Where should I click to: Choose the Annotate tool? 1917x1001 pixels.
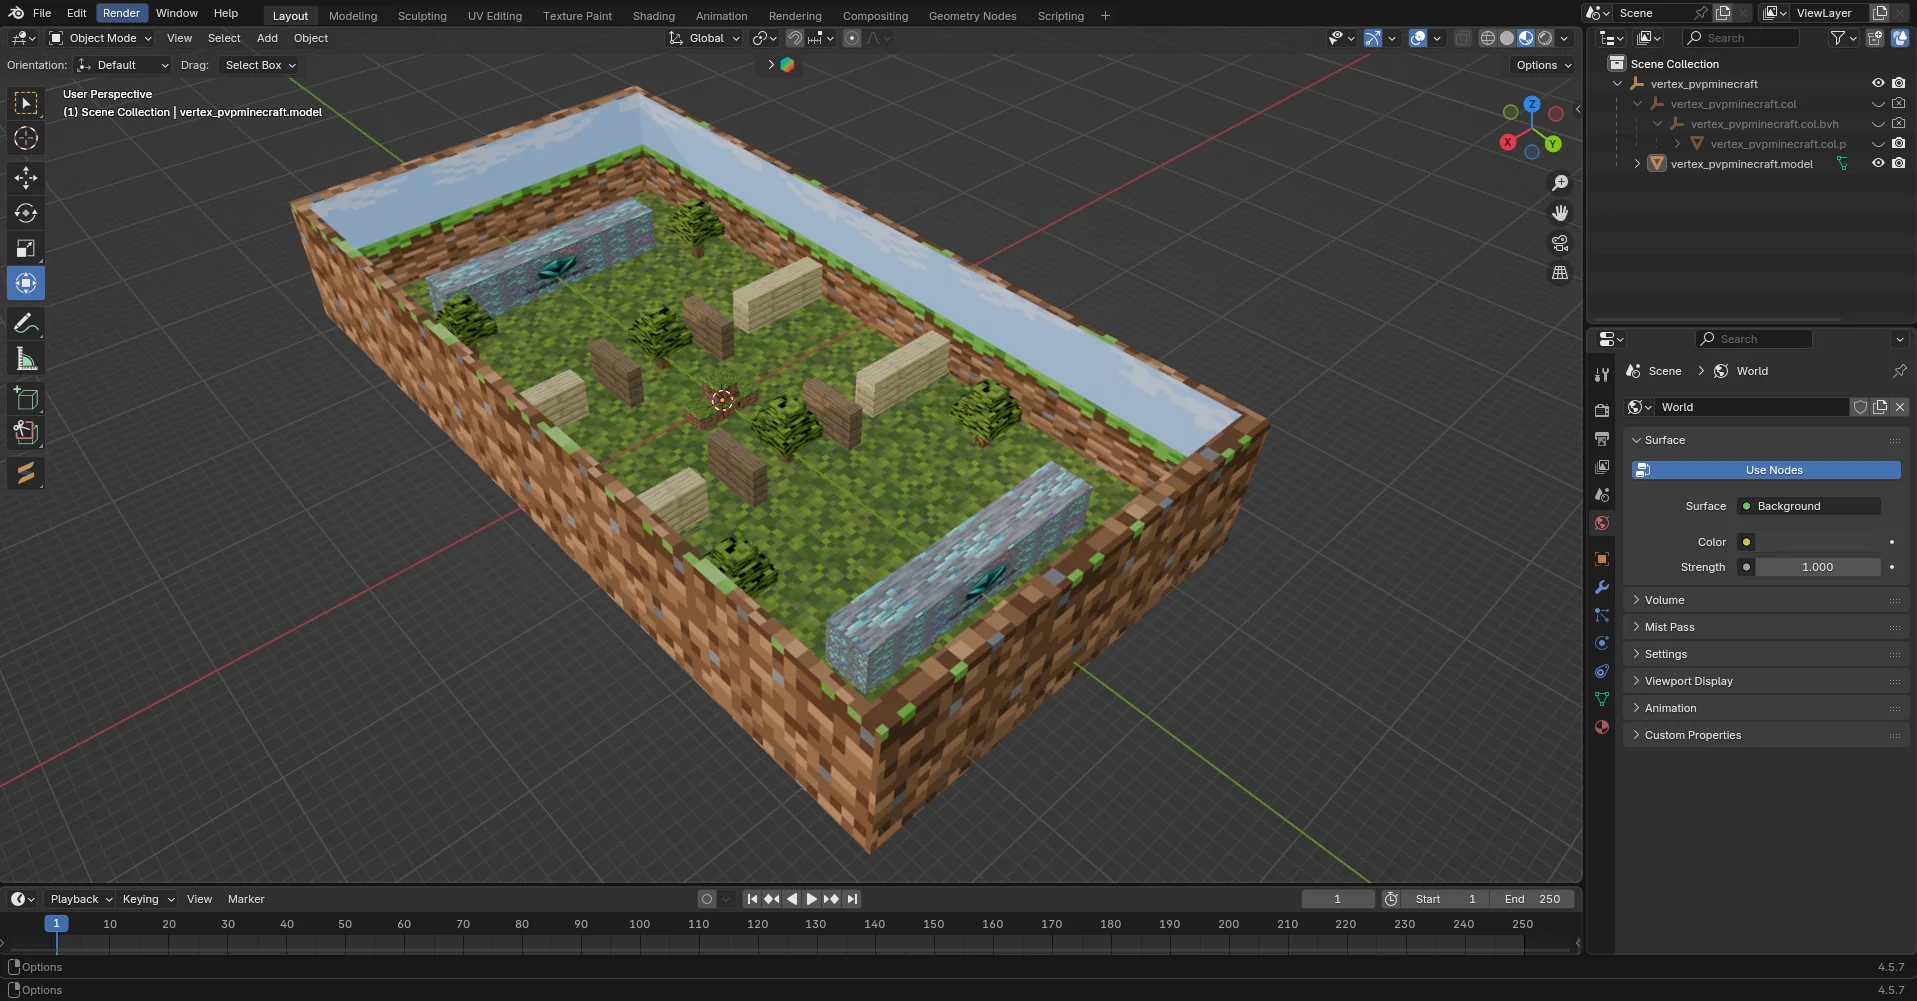click(x=26, y=323)
